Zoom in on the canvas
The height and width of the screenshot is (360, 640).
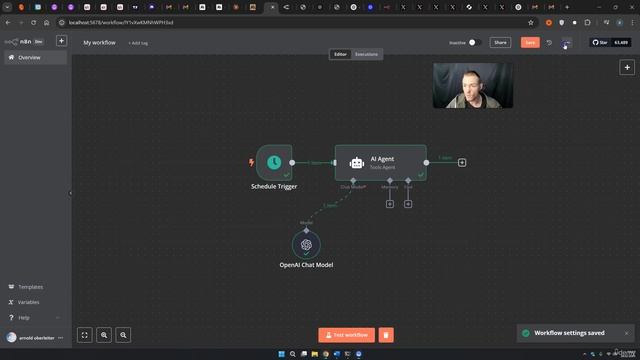(x=104, y=335)
